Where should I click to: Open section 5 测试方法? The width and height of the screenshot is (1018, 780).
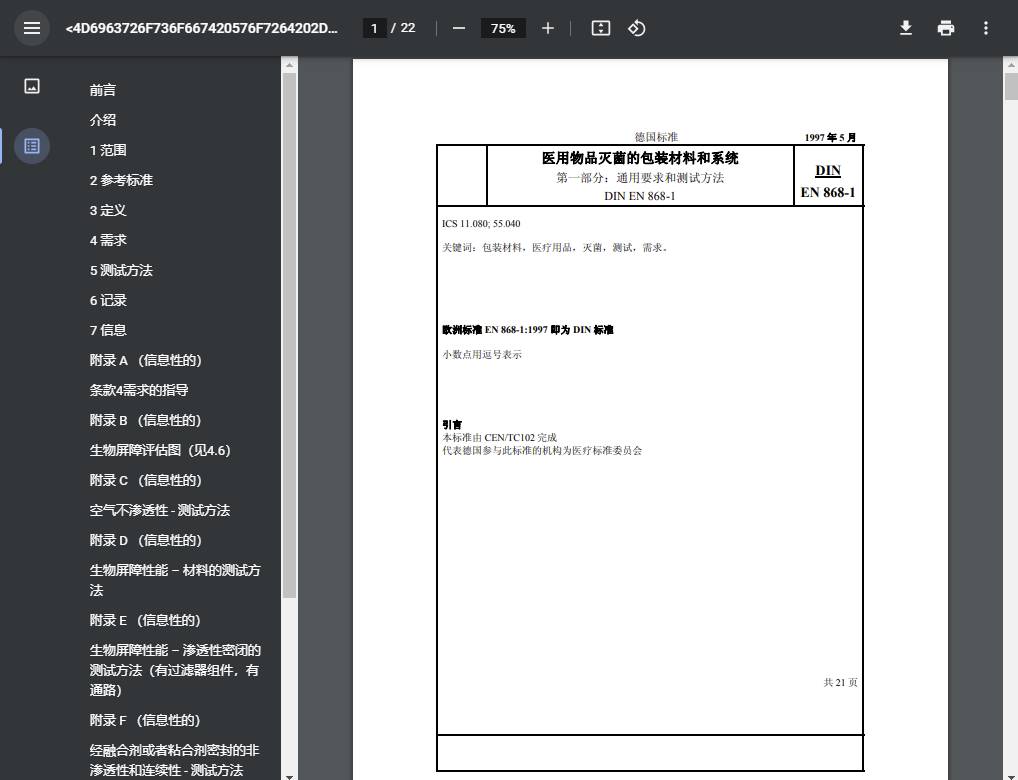(121, 270)
